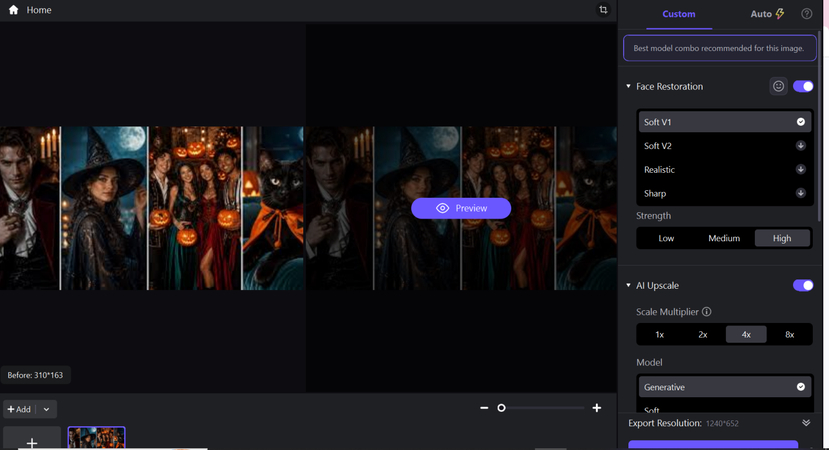Image resolution: width=829 pixels, height=450 pixels.
Task: Choose 4x scale multiplier
Action: 746,334
